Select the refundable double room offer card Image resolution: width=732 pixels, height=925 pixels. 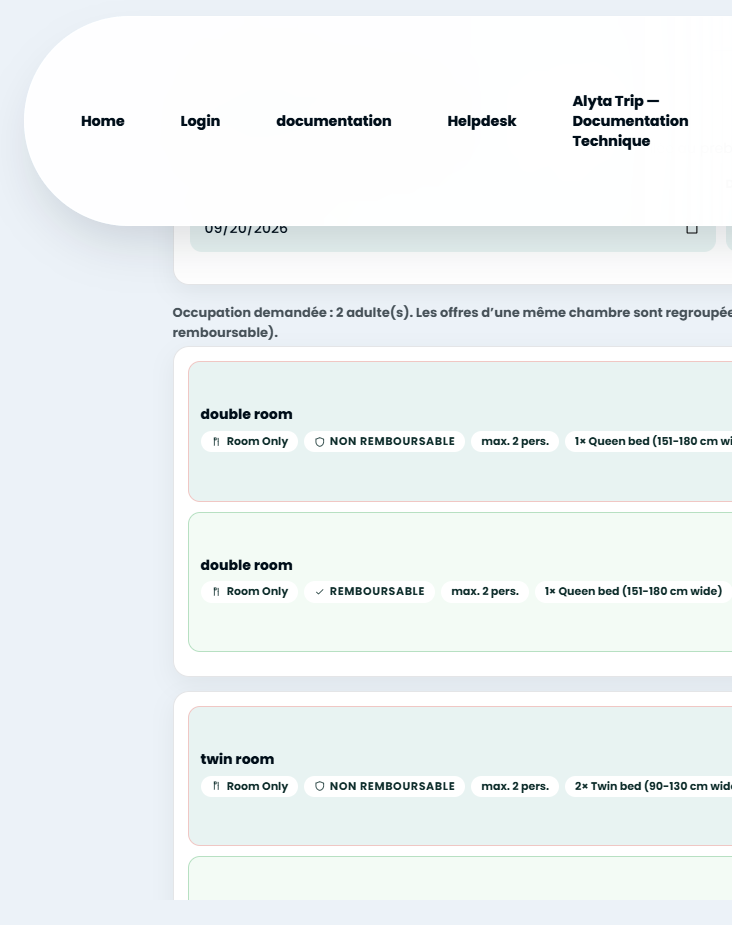pyautogui.click(x=460, y=582)
